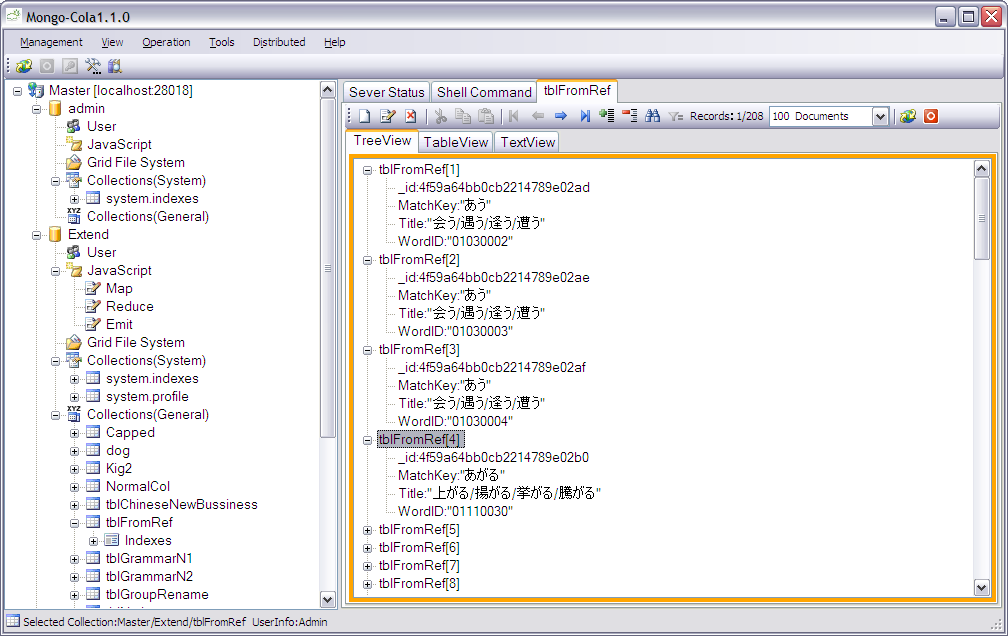Select the tblChineseNewBussiness collection
Viewport: 1008px width, 636px height.
181,504
